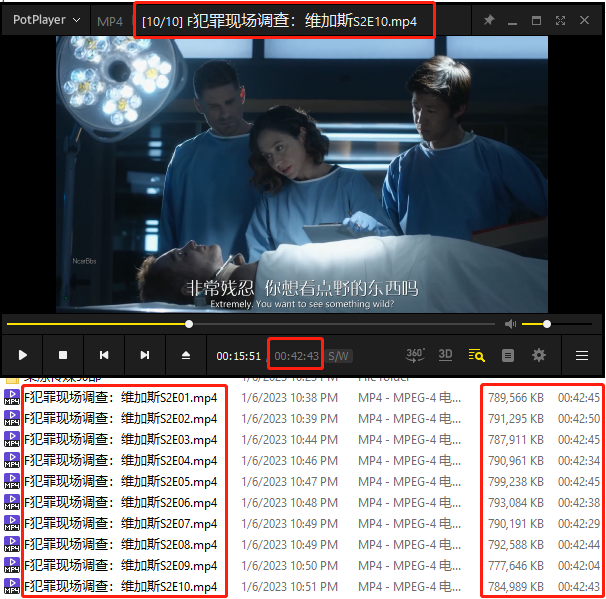Mute audio with the speaker icon

(x=510, y=324)
